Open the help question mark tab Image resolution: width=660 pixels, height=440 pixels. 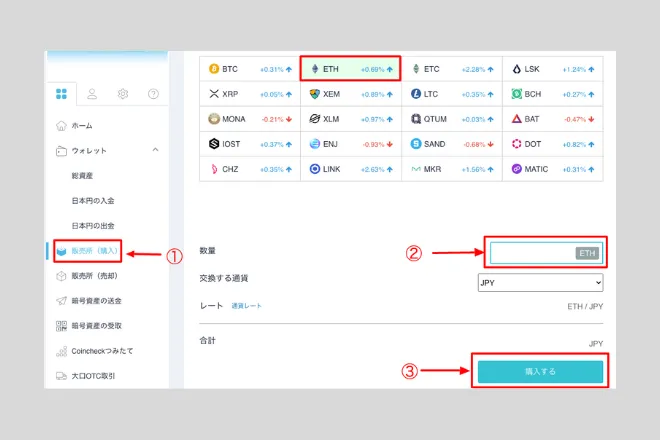click(x=153, y=93)
